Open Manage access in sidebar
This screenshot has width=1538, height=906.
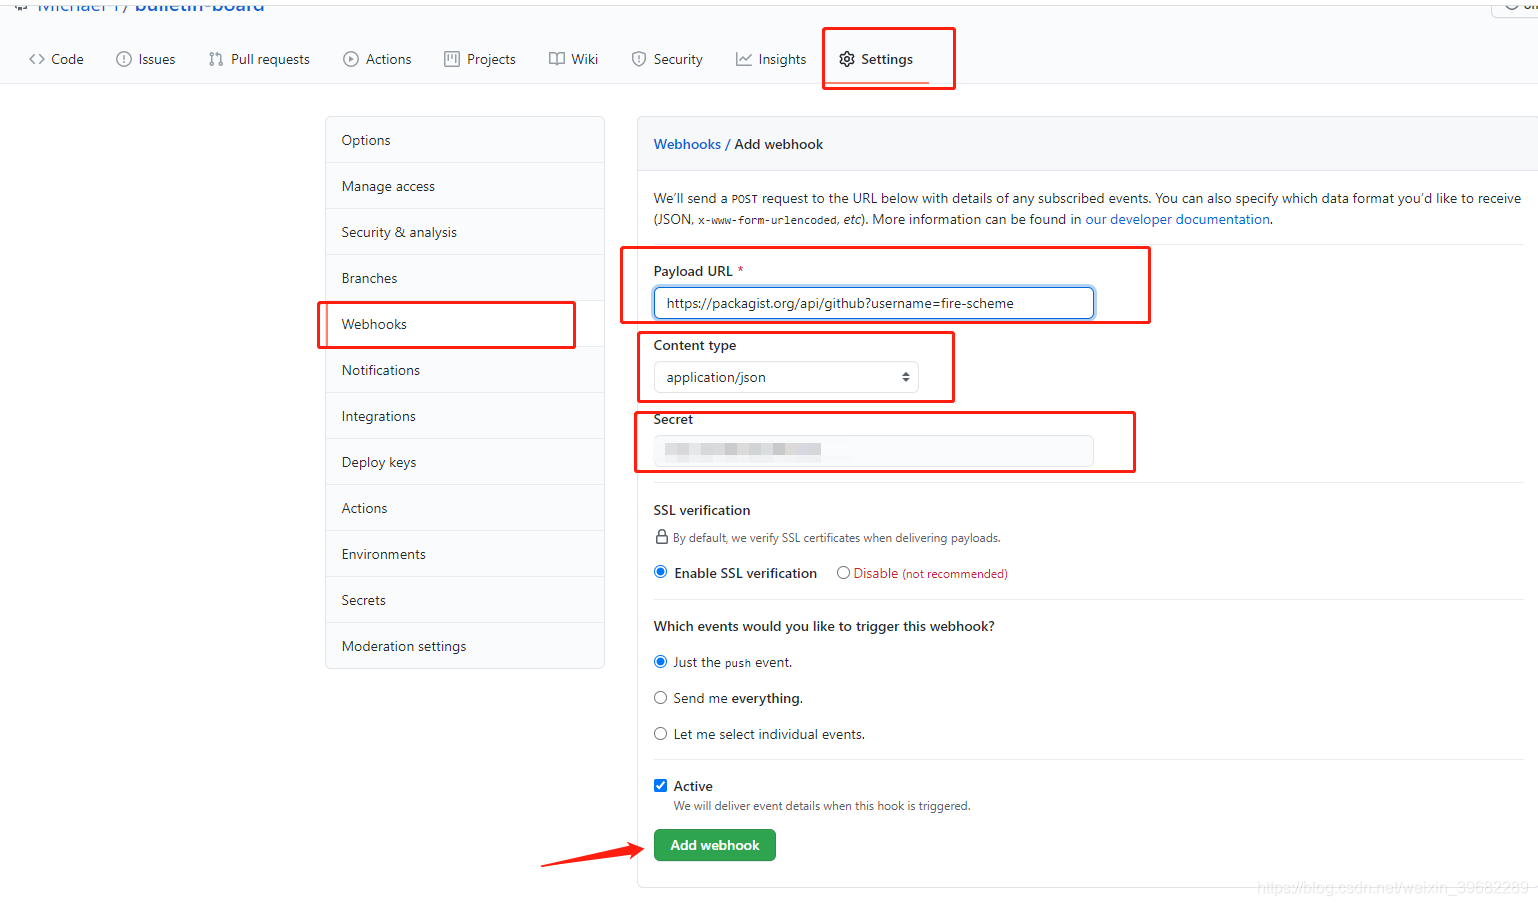[465, 186]
